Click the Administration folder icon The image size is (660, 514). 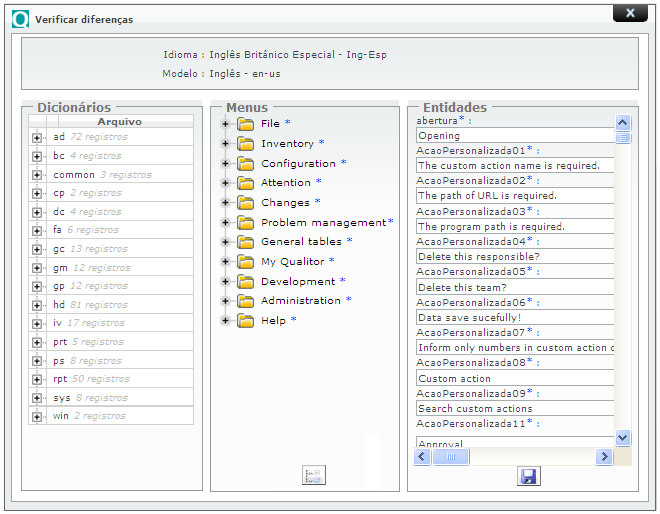(x=246, y=301)
